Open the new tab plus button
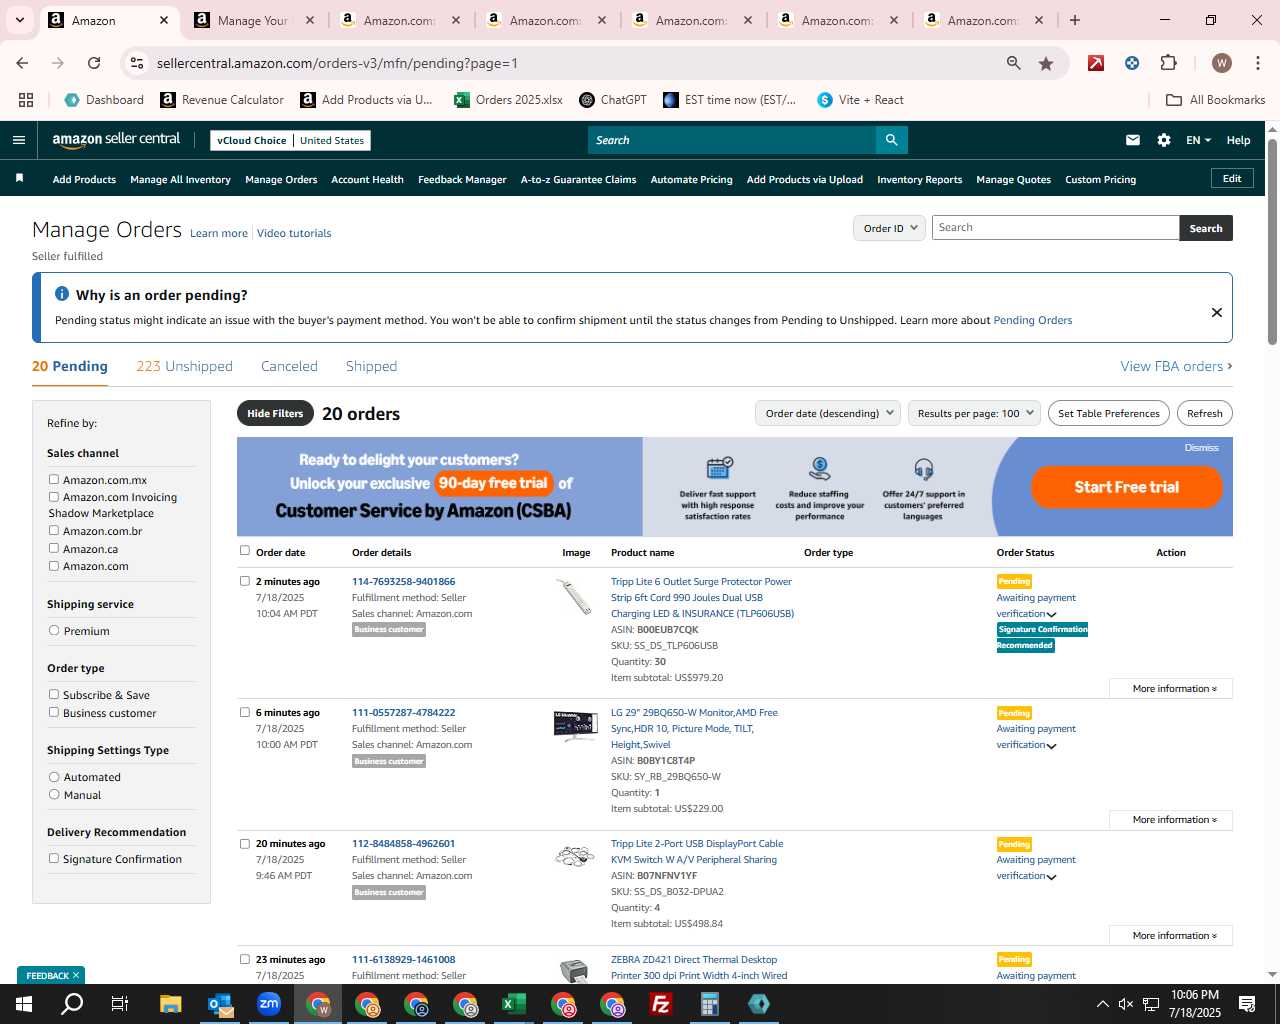Screen dimensions: 1280x1024 pyautogui.click(x=1074, y=20)
